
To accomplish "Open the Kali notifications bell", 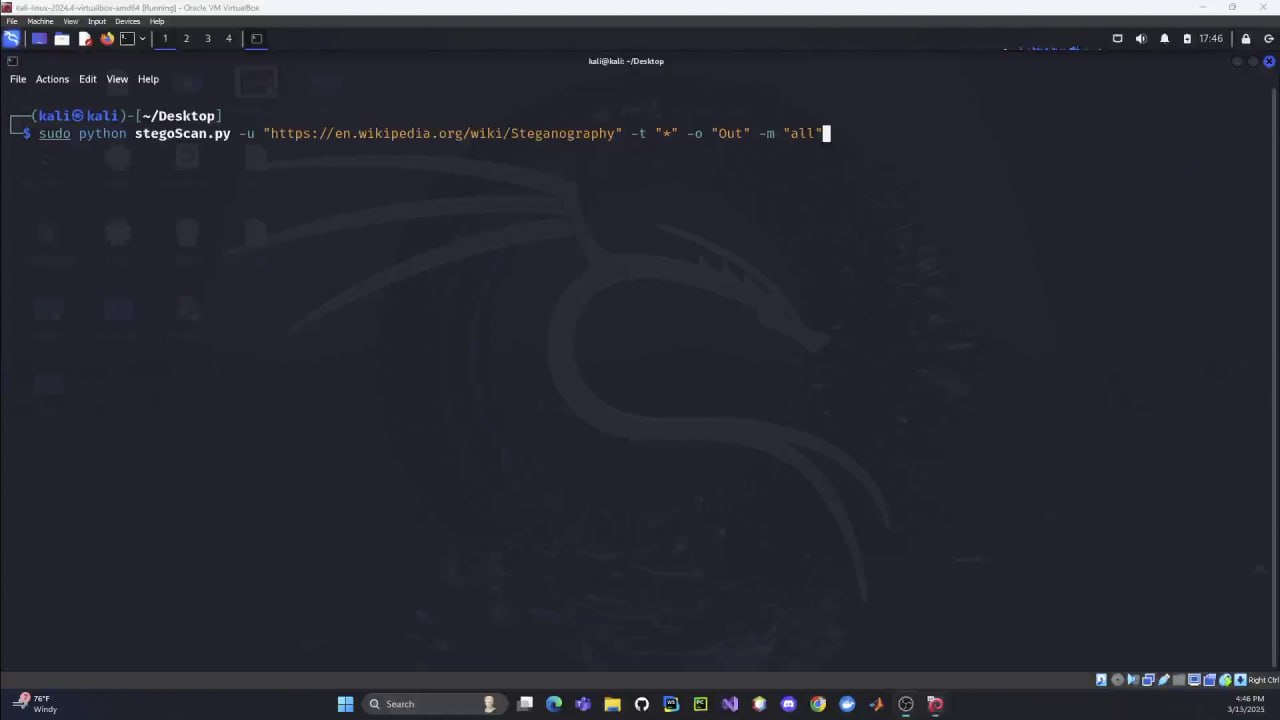I will tap(1164, 39).
